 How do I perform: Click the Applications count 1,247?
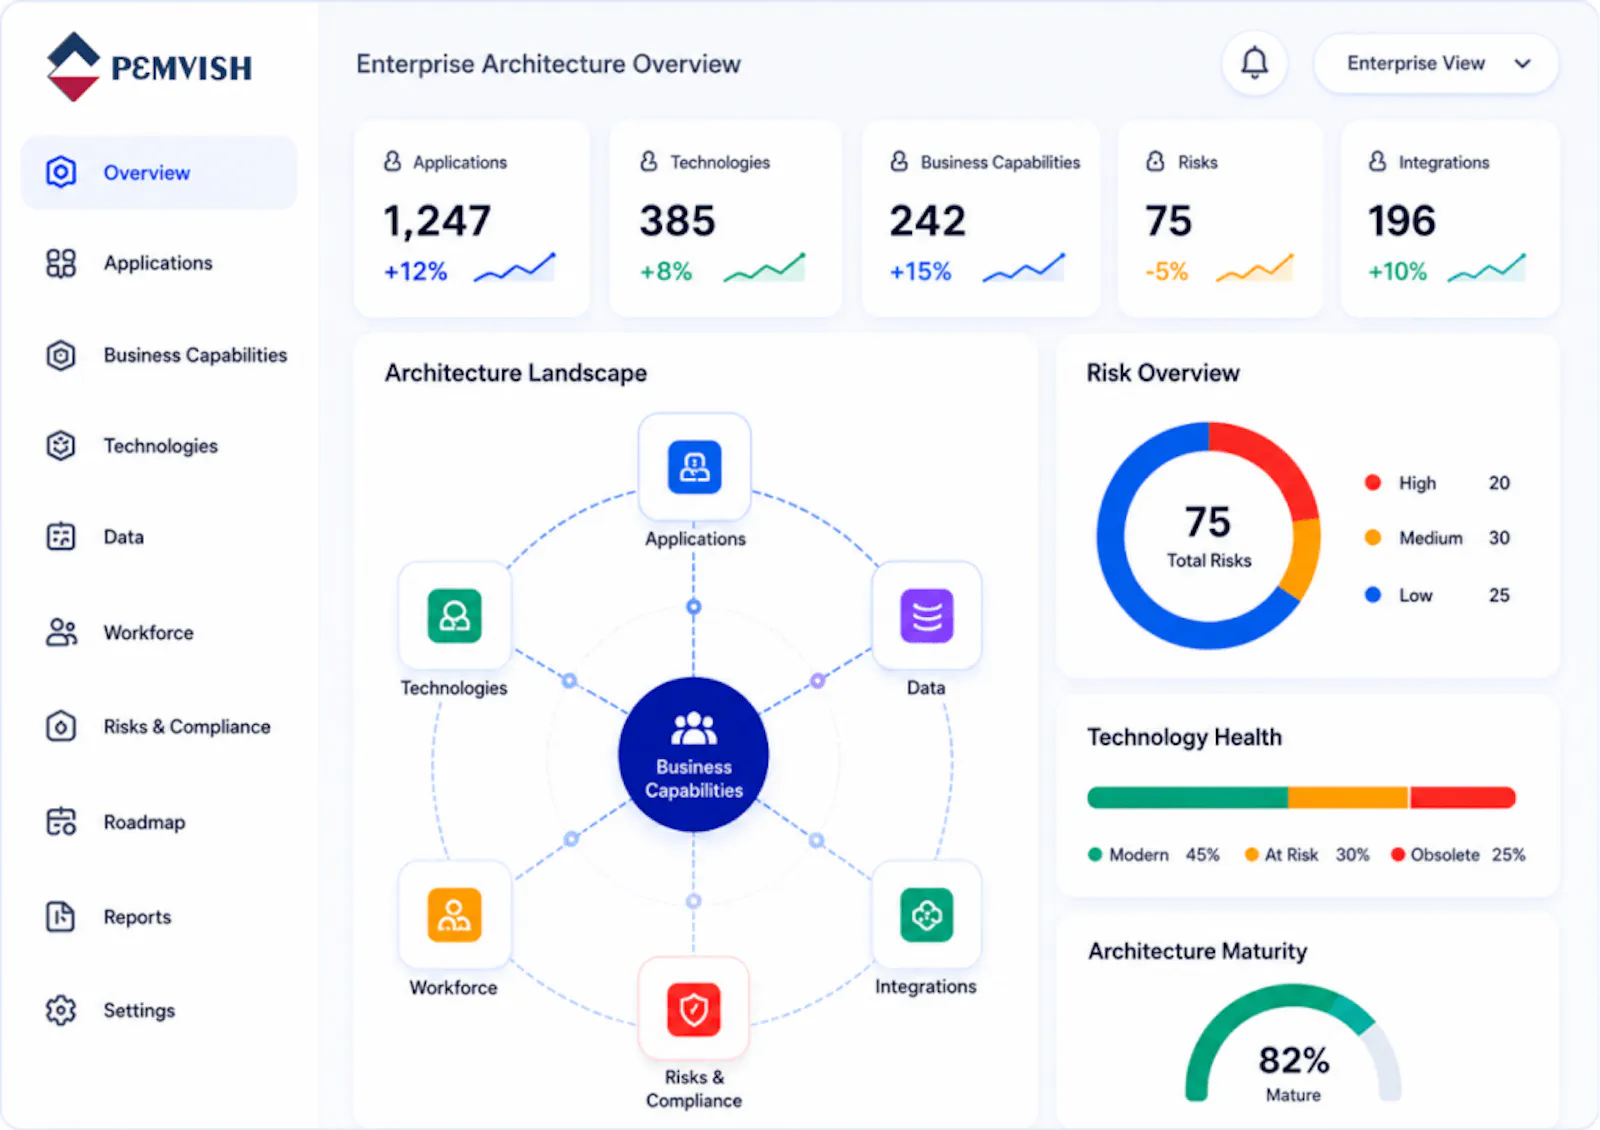point(438,221)
